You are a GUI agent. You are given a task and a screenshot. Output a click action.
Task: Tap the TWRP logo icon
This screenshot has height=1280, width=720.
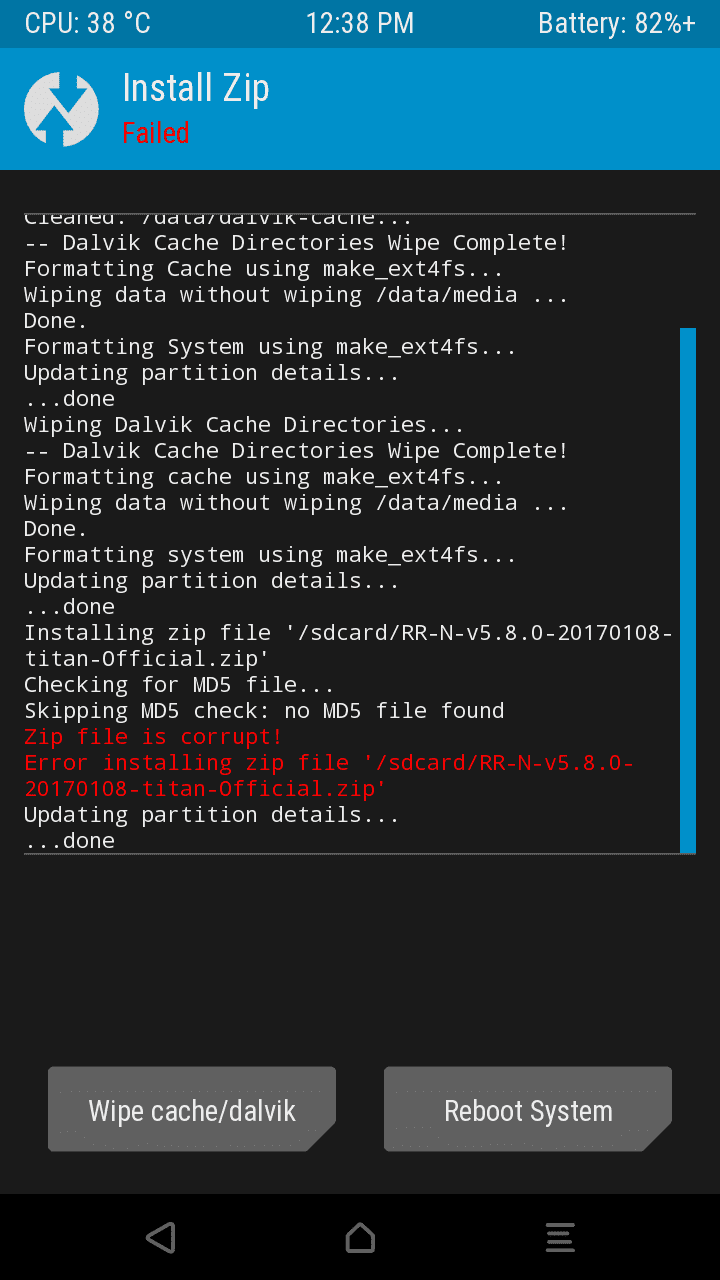pyautogui.click(x=61, y=109)
